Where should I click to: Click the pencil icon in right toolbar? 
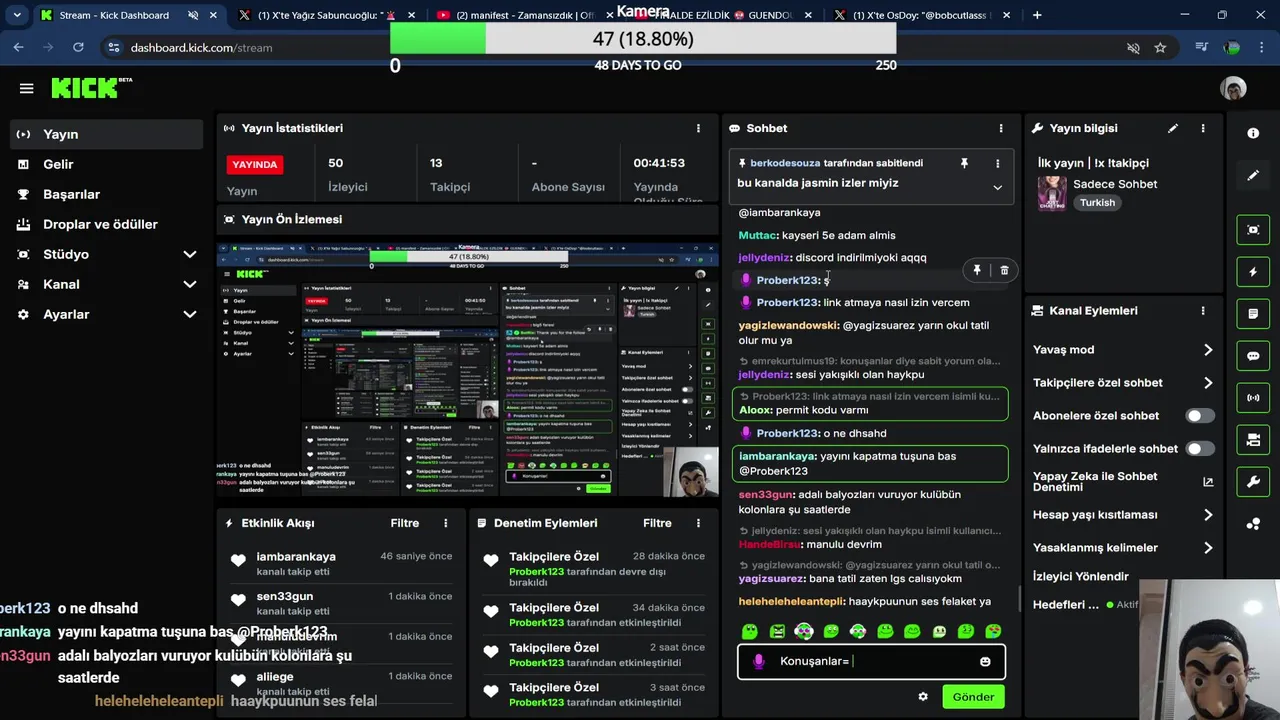(1253, 175)
